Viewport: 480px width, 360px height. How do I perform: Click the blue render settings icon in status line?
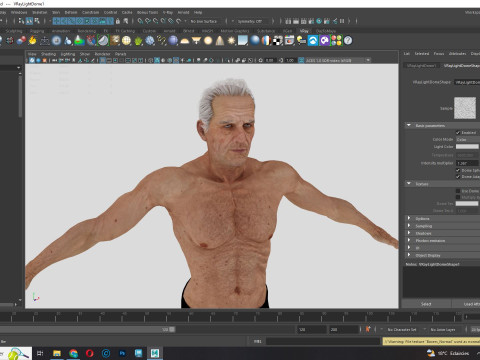point(319,21)
